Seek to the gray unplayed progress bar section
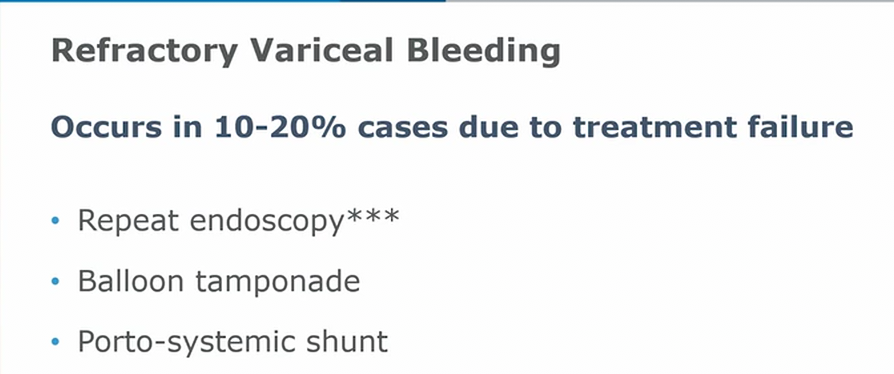The image size is (894, 374). [670, 1]
